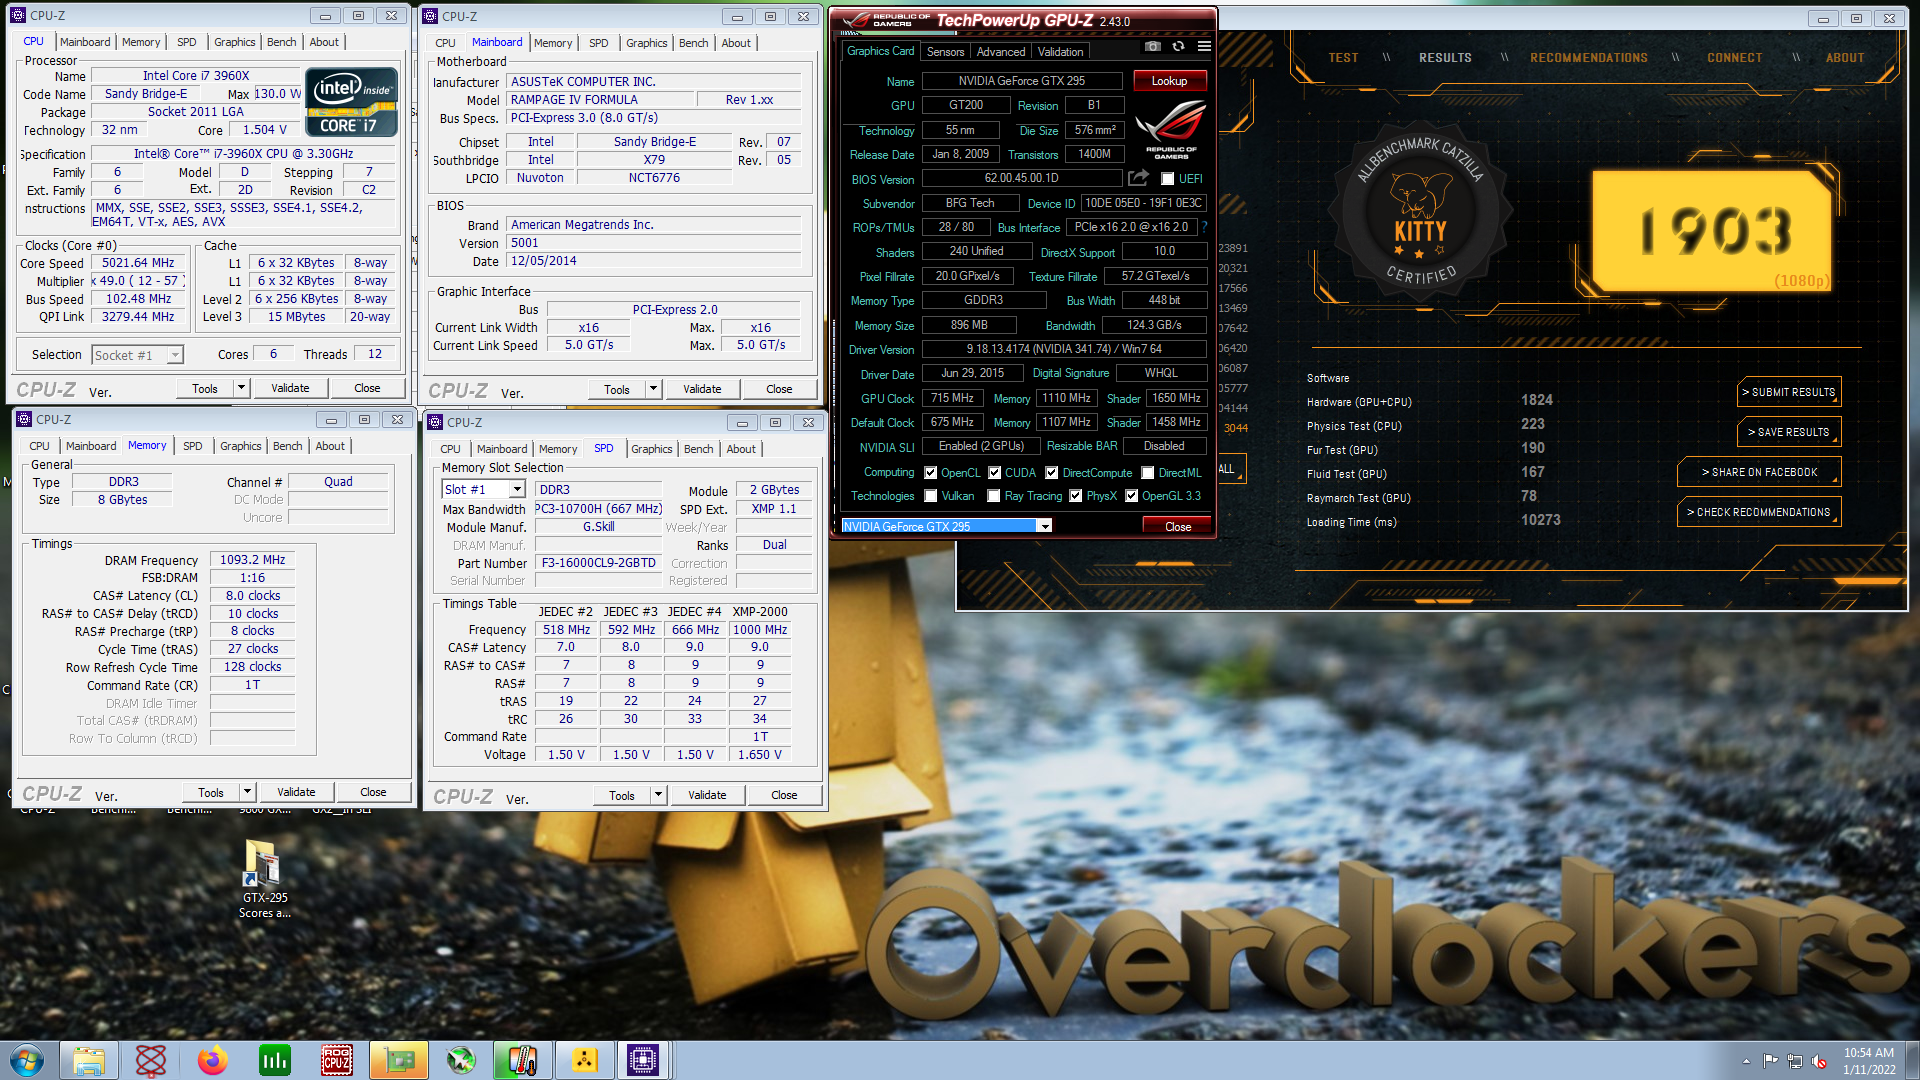1920x1080 pixels.
Task: Toggle the Vulkan checkbox
Action: 931,496
